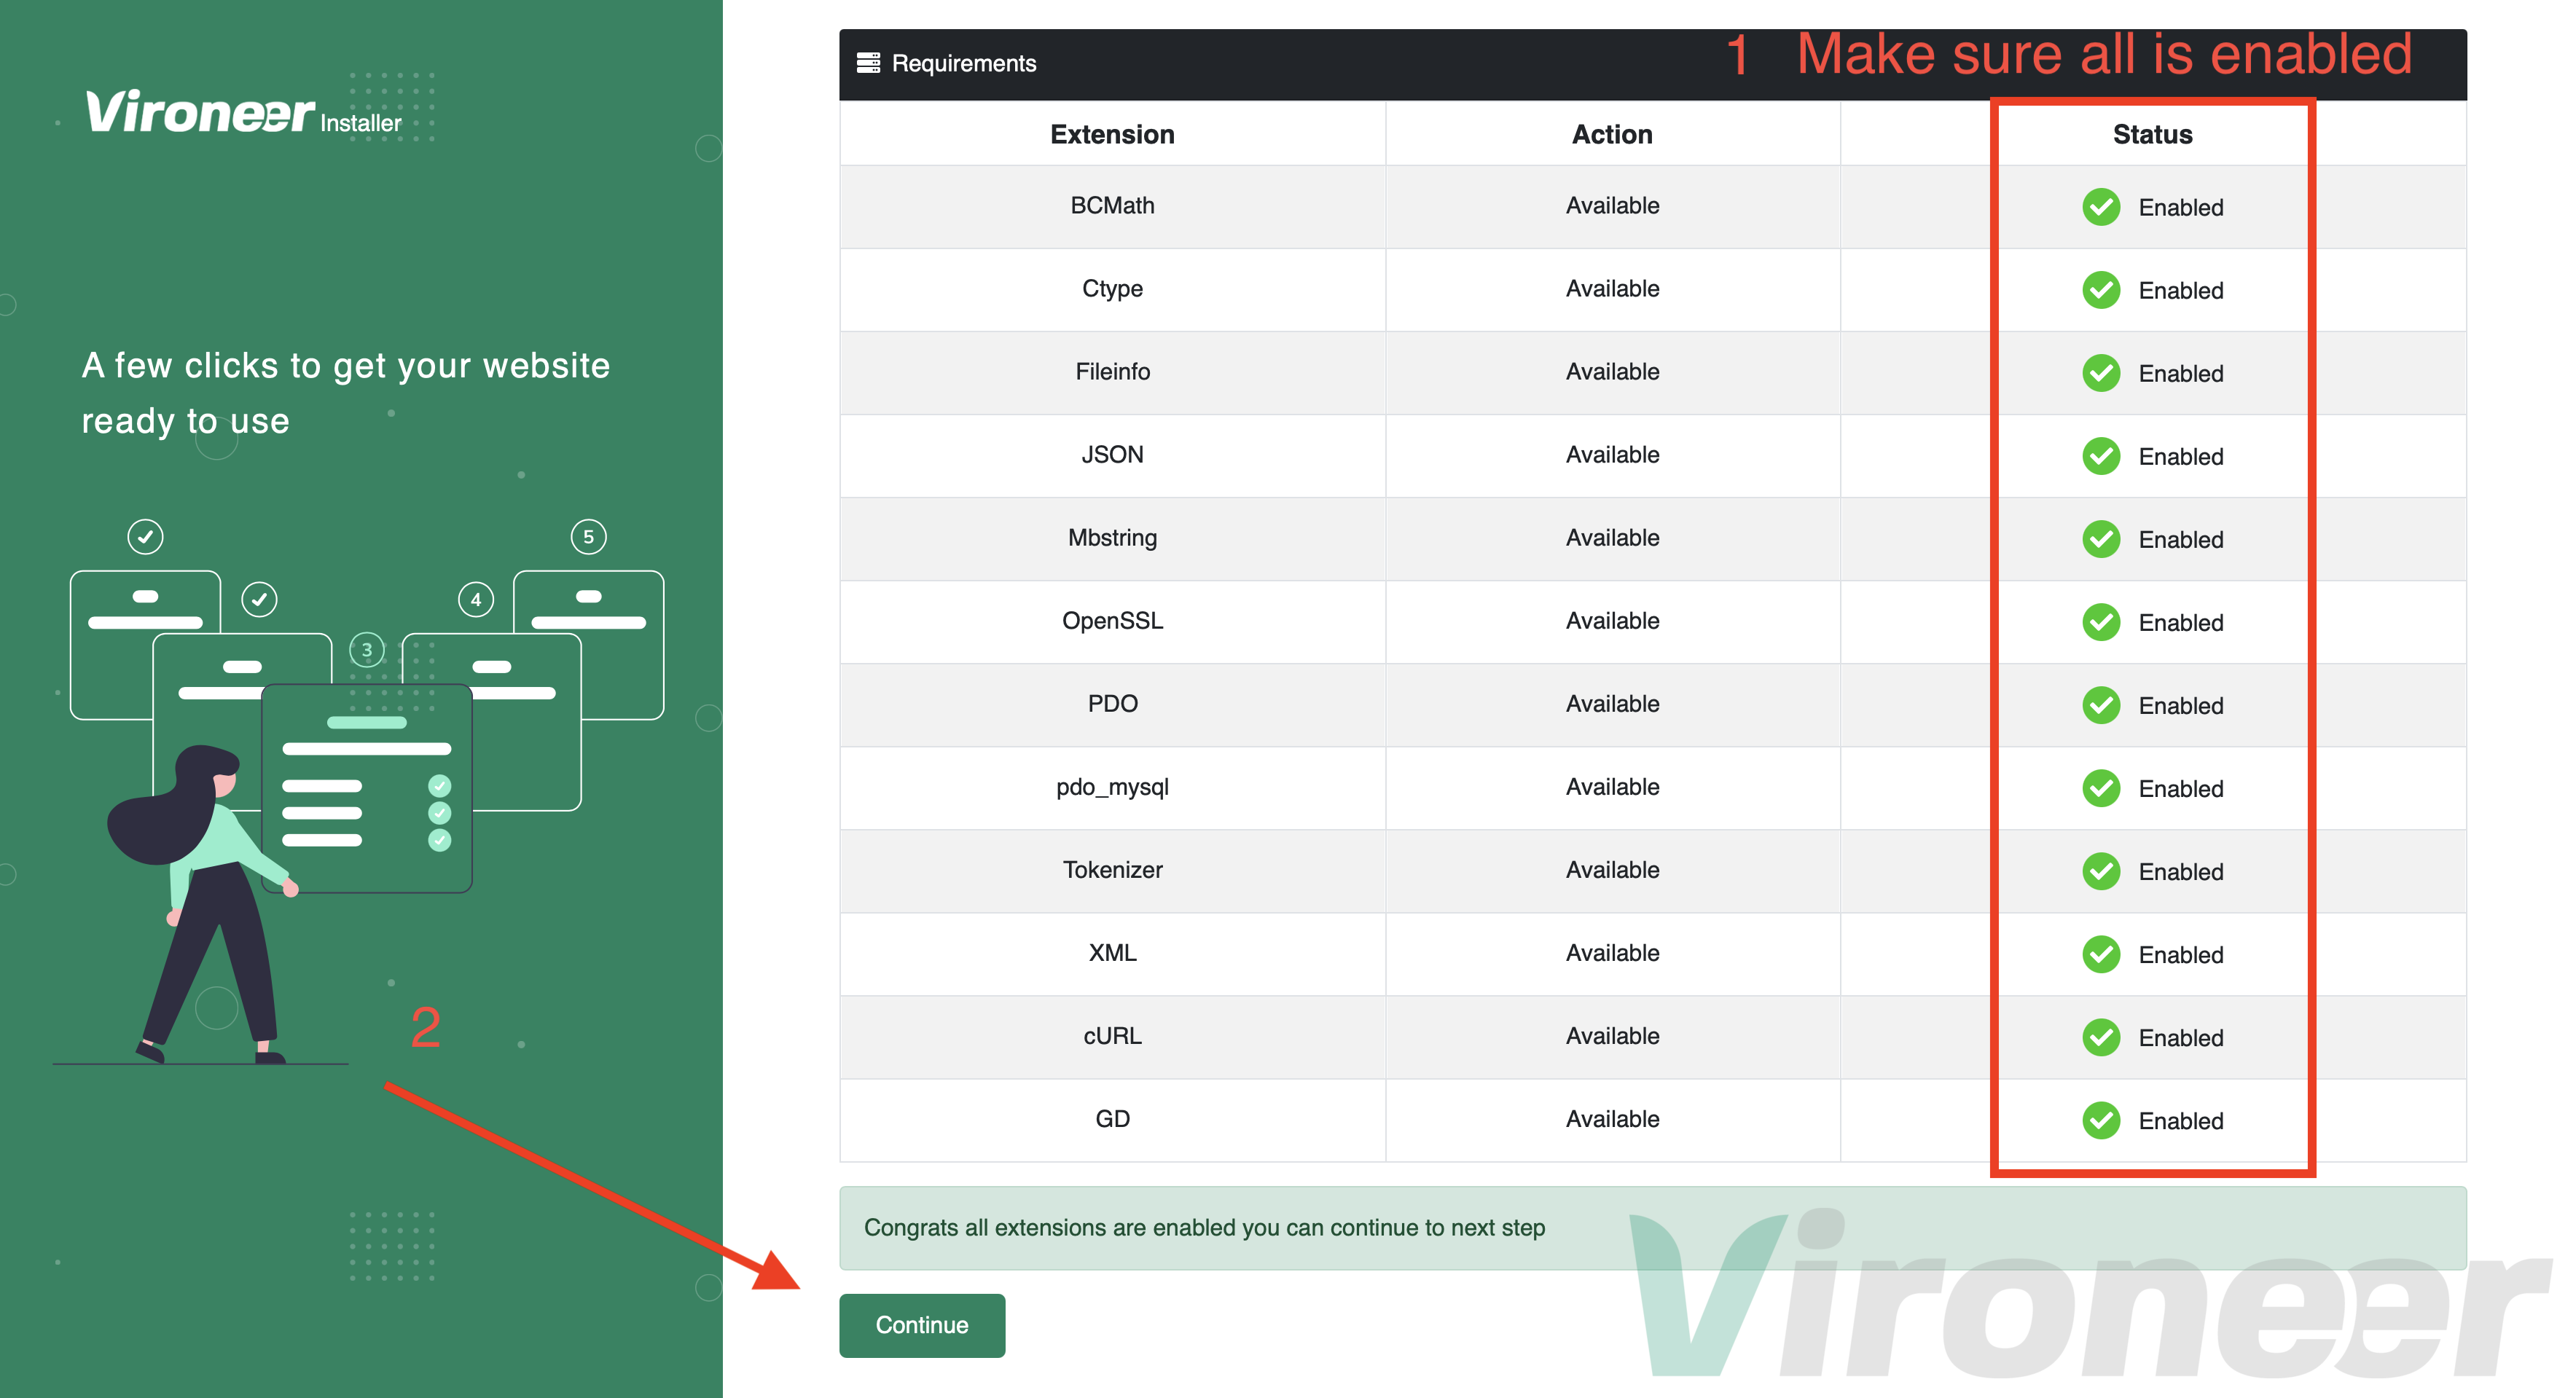Click the green checkmark icon for cURL

[x=2101, y=1037]
